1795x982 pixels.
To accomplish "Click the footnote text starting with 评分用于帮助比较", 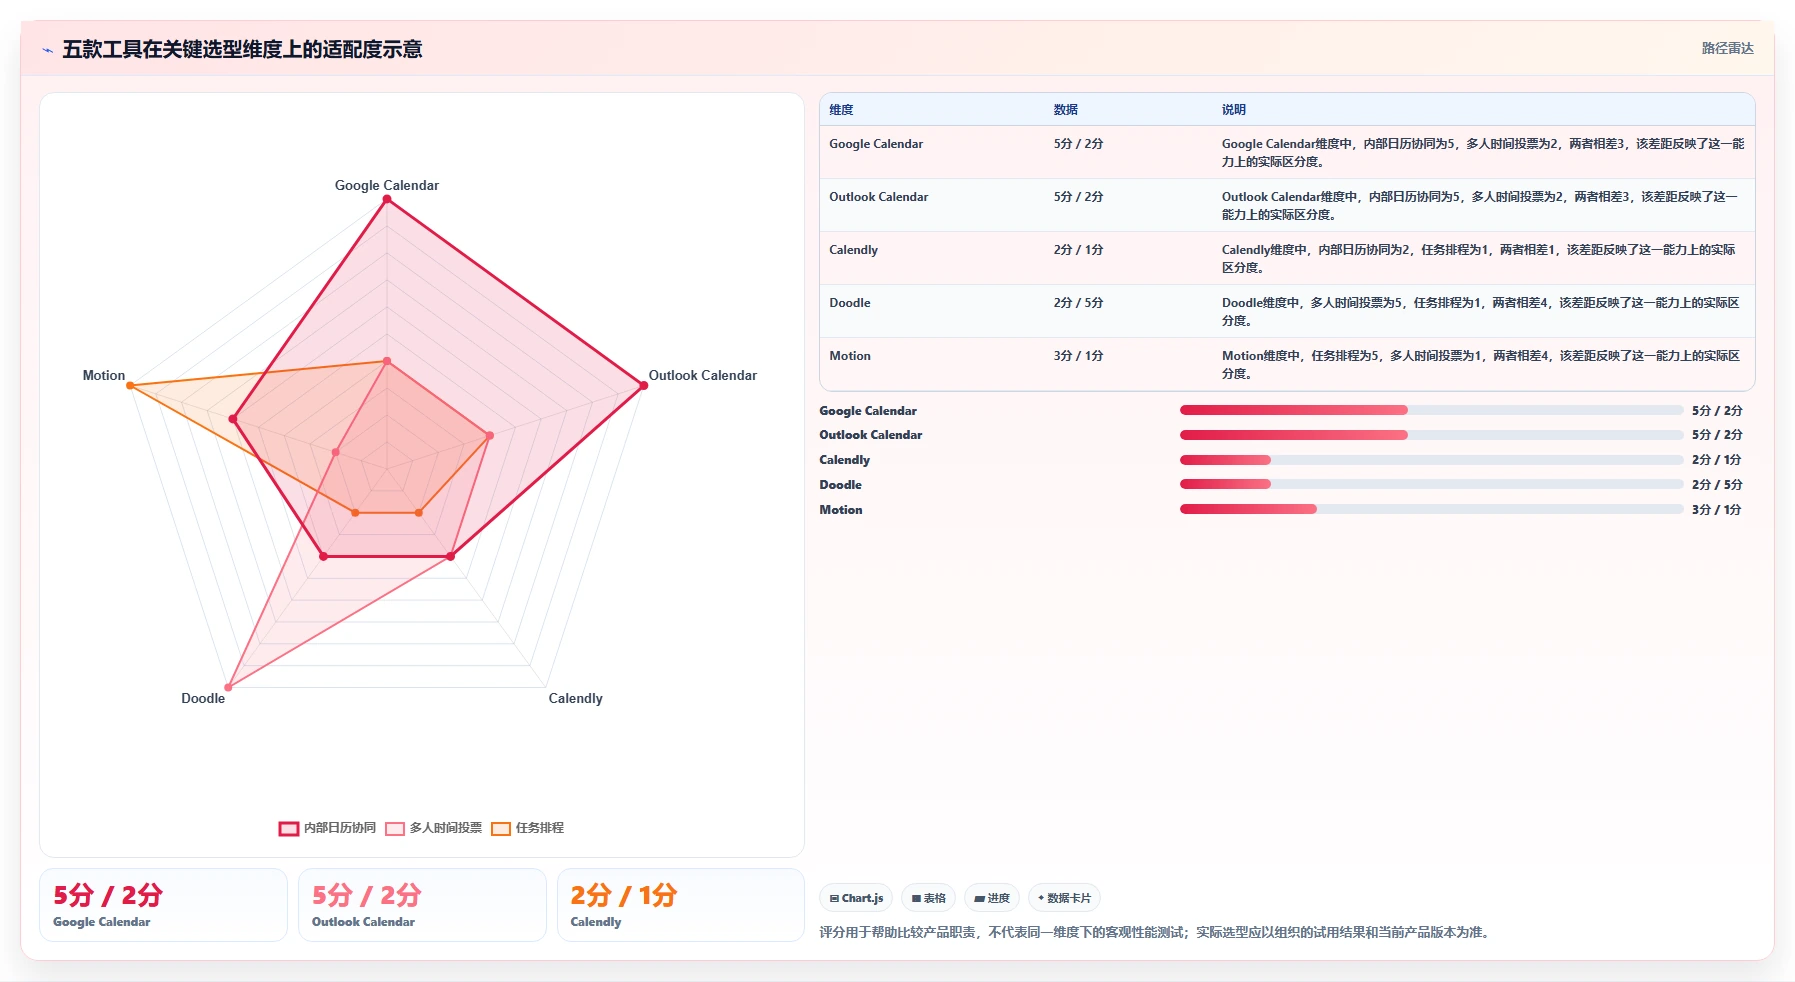I will [1157, 932].
